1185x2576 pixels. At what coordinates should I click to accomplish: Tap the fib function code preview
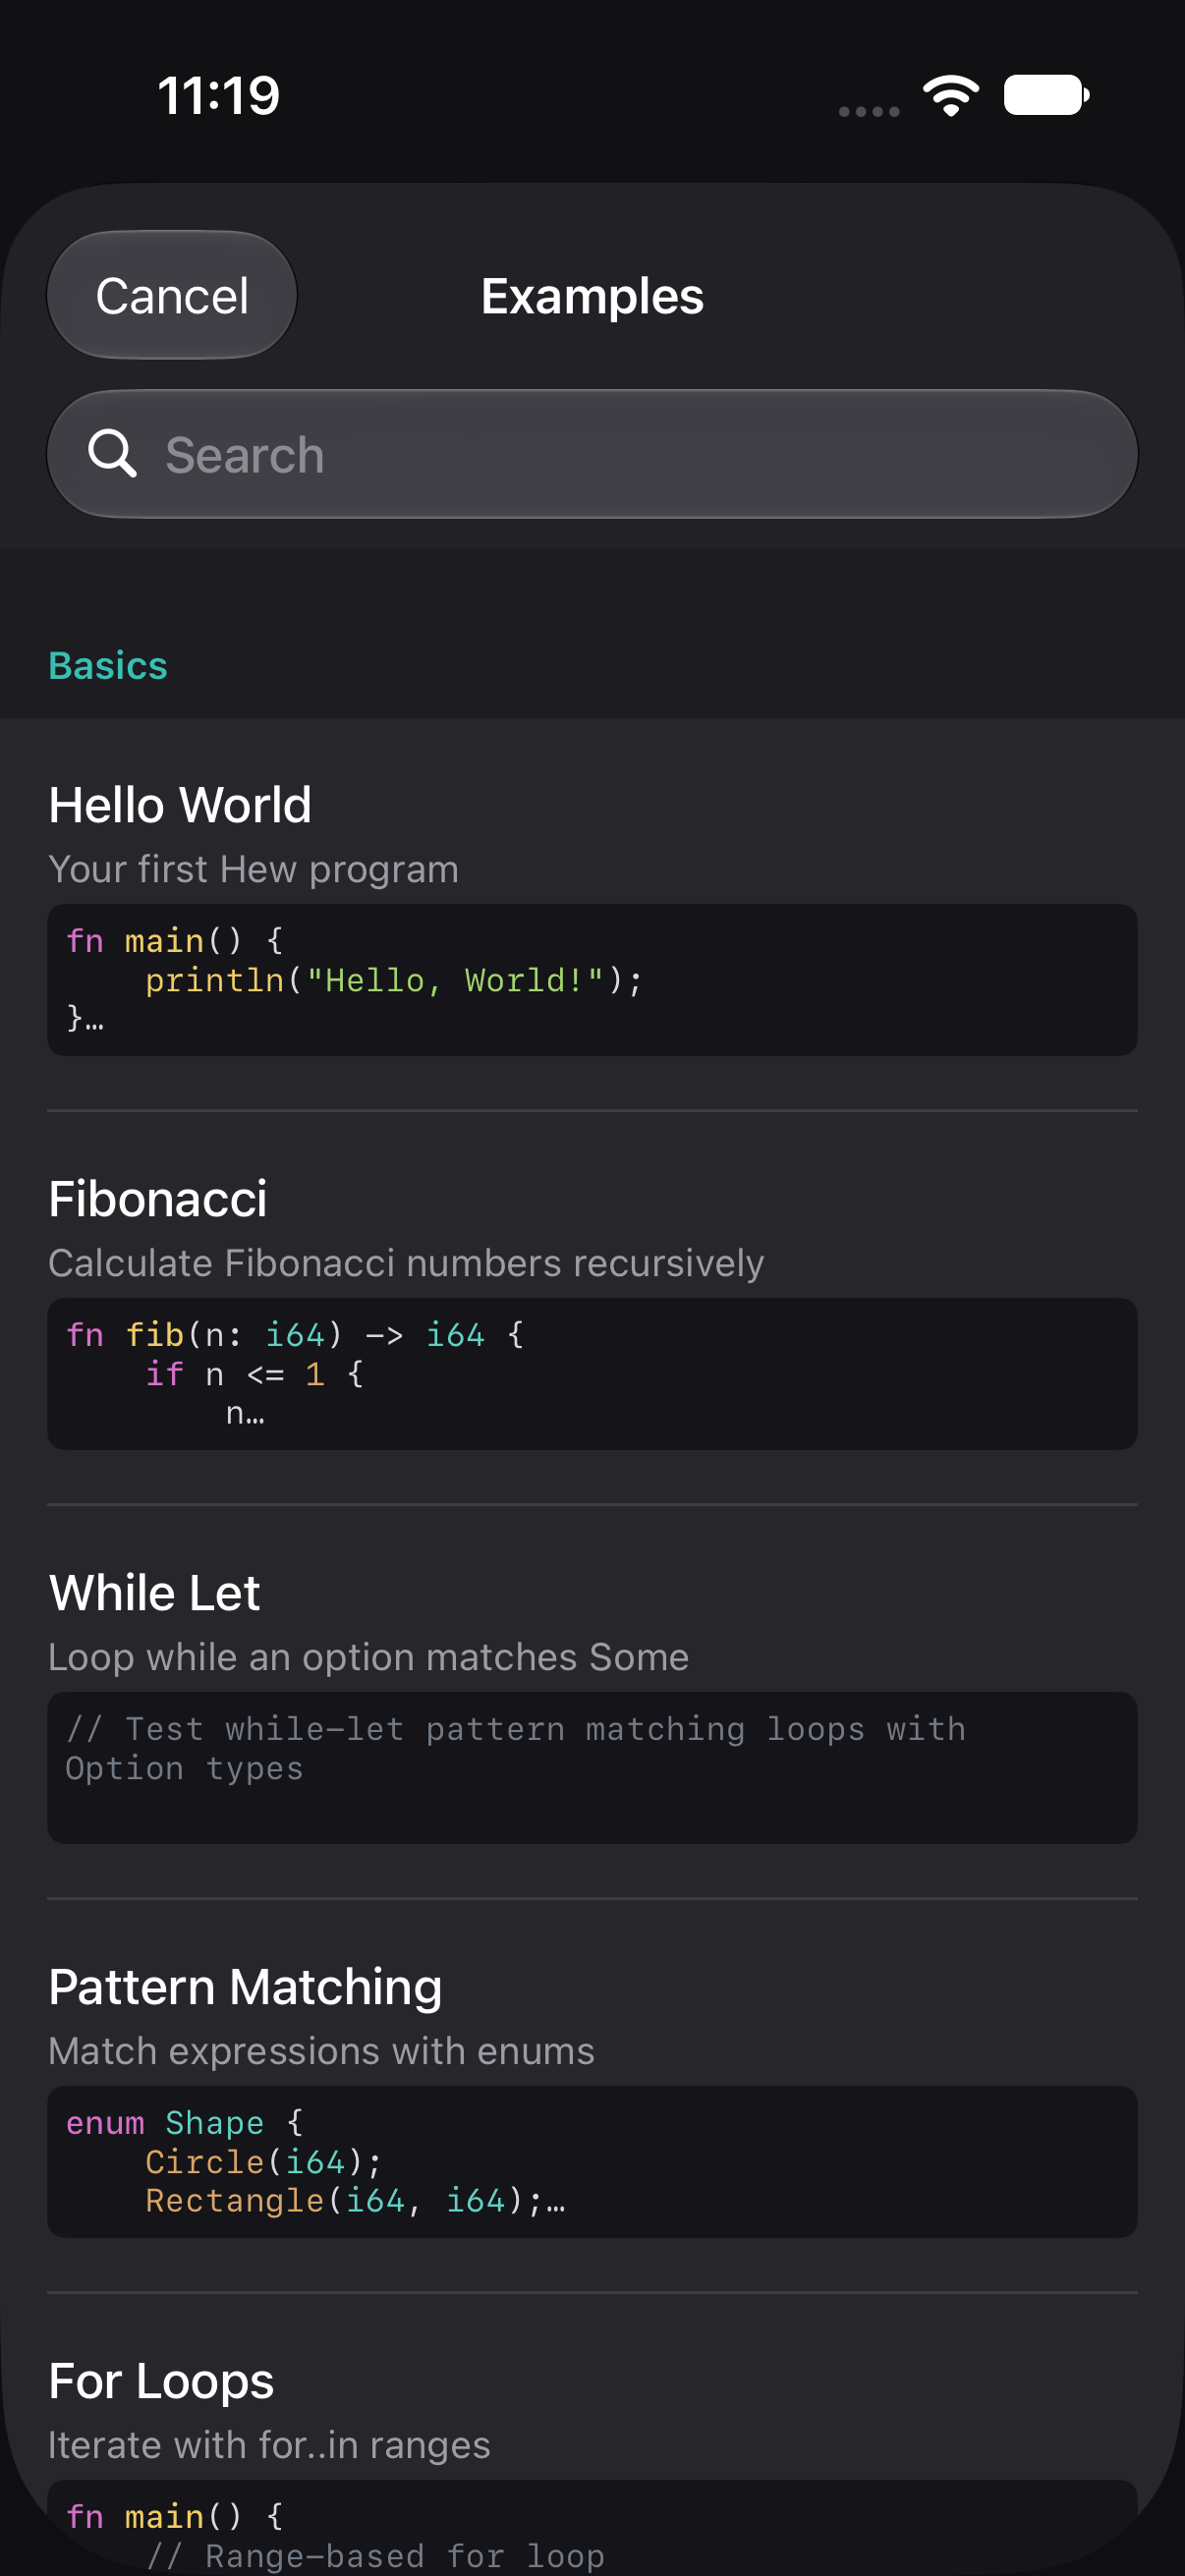click(x=592, y=1374)
